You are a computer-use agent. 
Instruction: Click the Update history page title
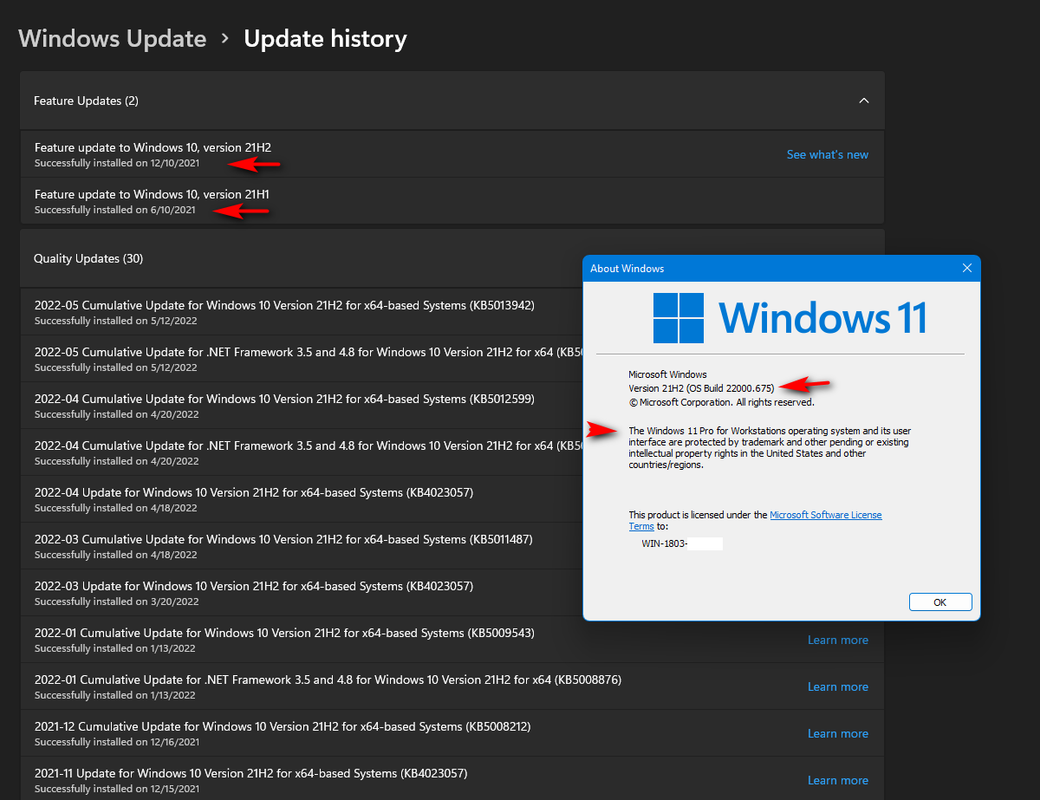325,38
